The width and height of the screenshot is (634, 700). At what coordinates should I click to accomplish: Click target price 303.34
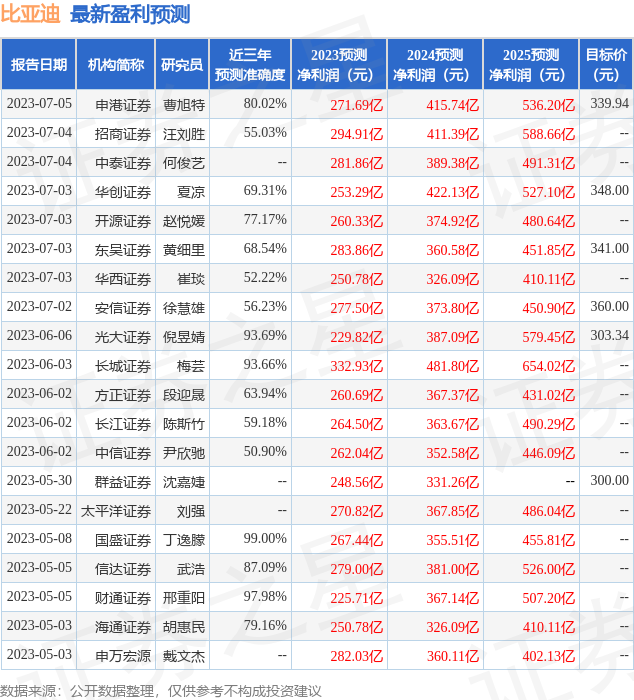(609, 336)
